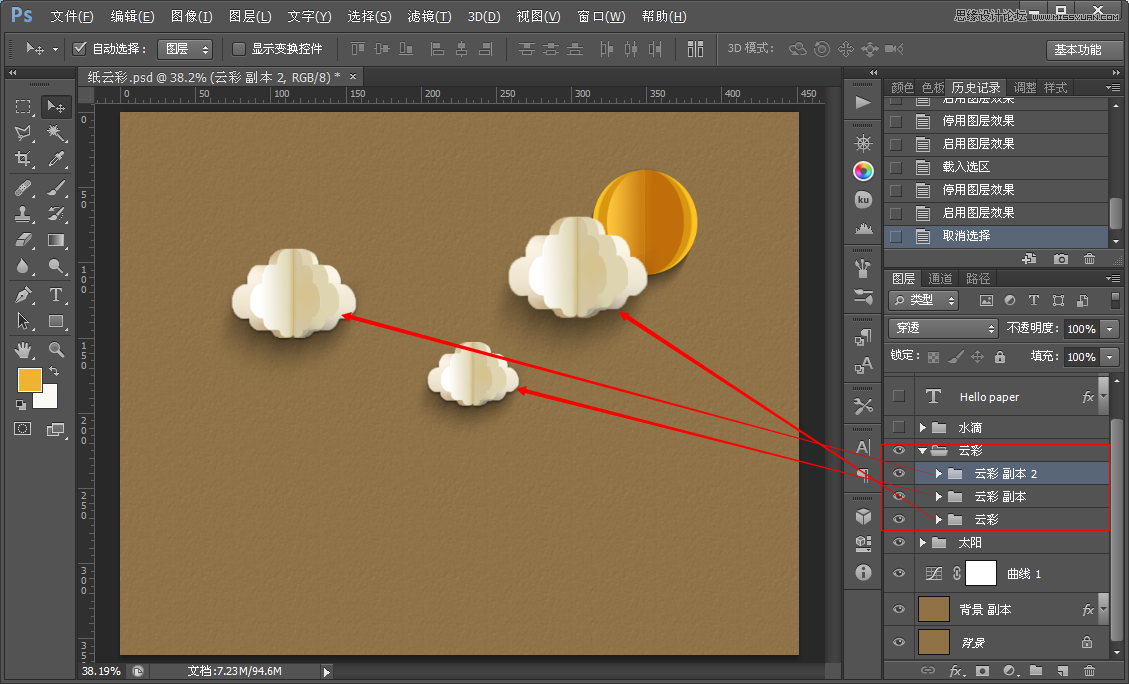Select the Blur tool

[23, 266]
